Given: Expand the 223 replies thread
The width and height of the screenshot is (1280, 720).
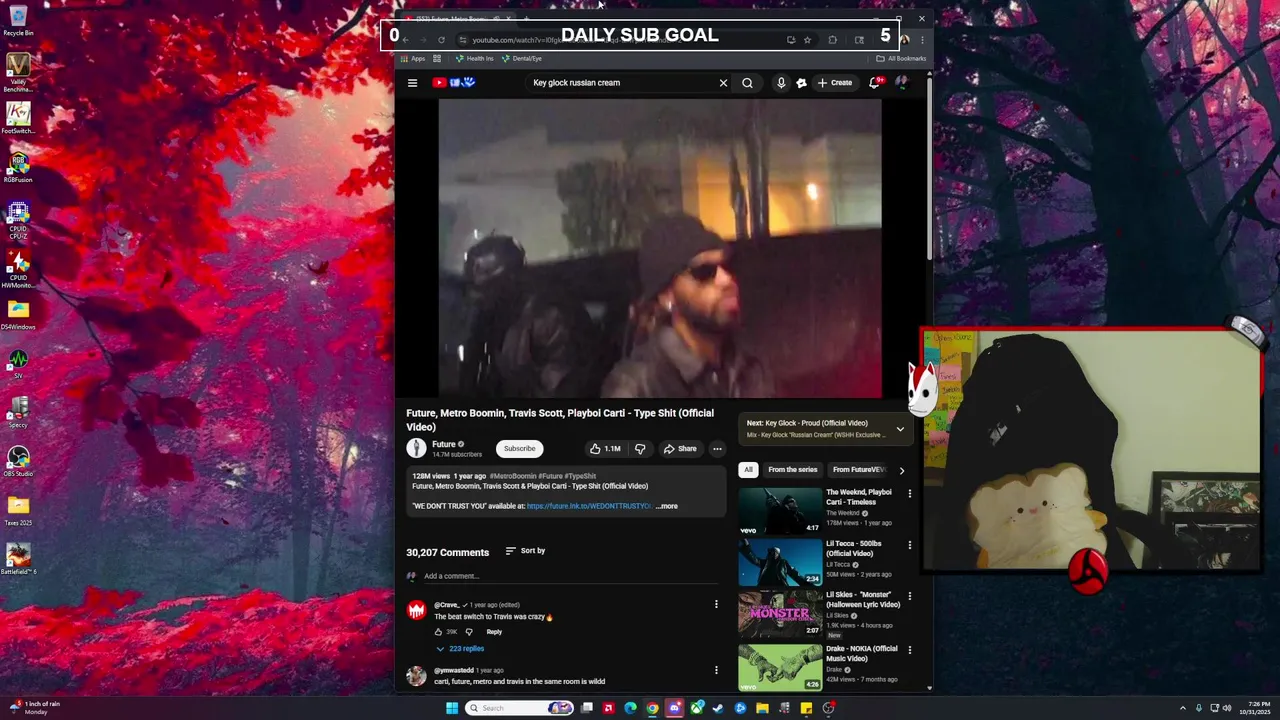Looking at the screenshot, I should (459, 649).
